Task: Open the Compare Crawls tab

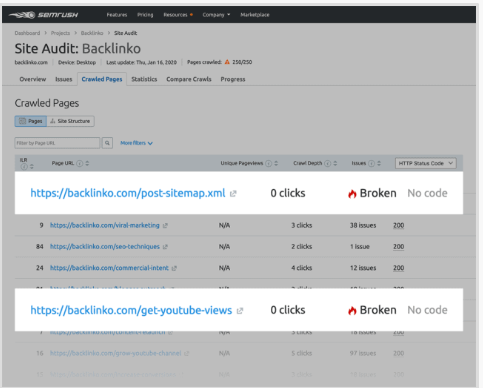Action: [189, 79]
